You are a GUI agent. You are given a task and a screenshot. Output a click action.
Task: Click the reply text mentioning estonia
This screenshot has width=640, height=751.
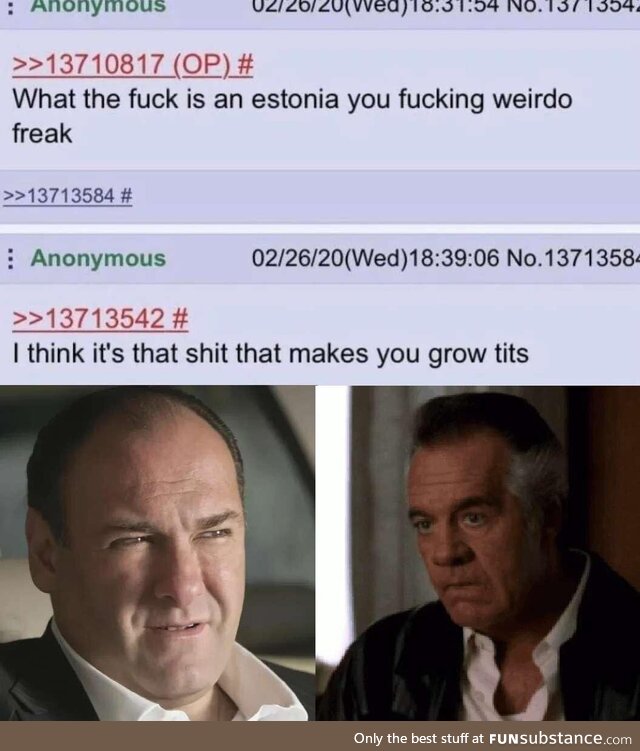pyautogui.click(x=292, y=116)
